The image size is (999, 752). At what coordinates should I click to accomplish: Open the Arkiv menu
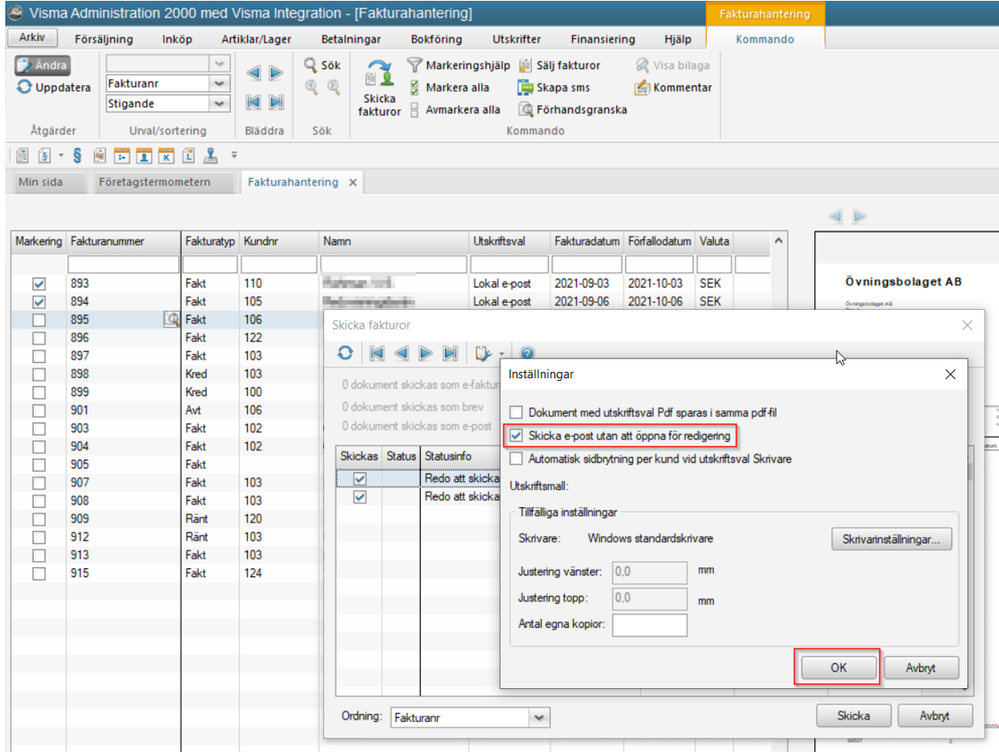[32, 38]
